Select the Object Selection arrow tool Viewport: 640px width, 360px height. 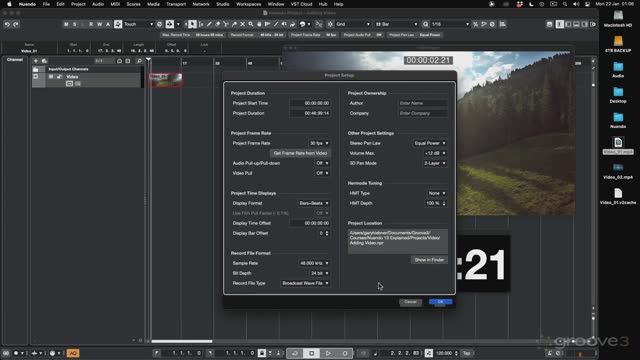(x=192, y=24)
